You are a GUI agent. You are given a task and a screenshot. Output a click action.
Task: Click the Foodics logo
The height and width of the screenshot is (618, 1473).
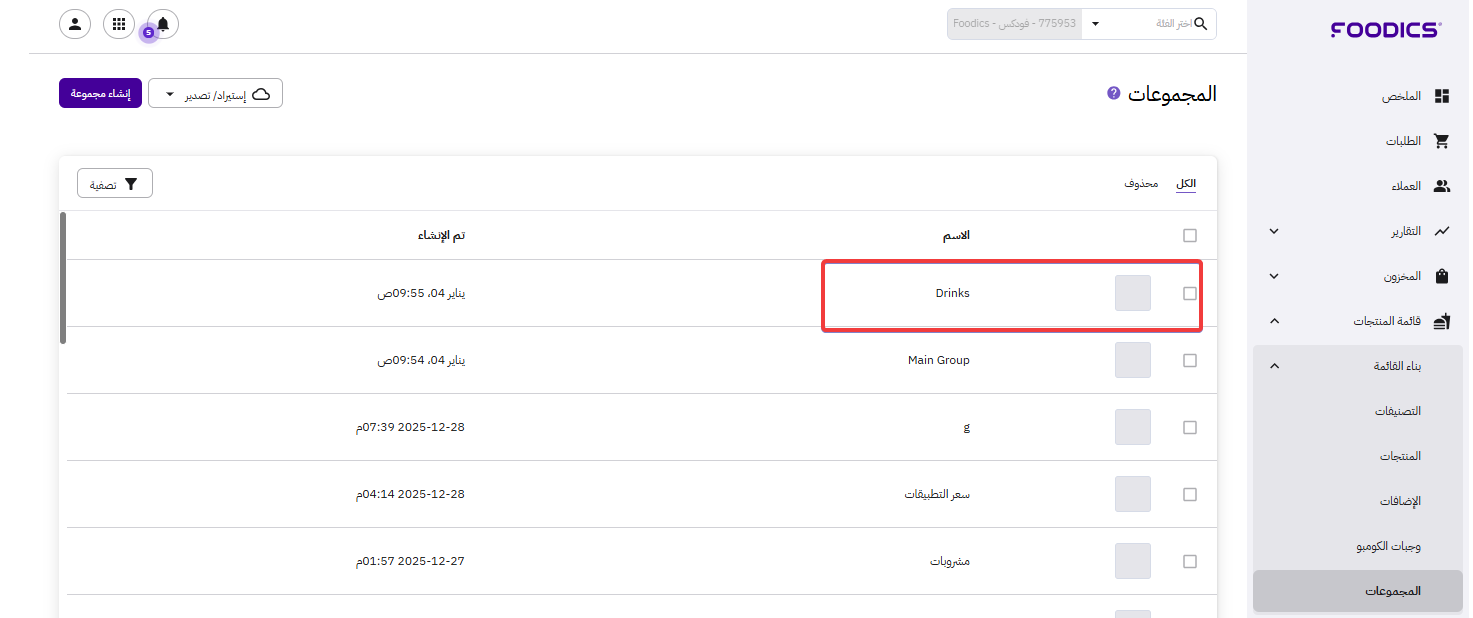tap(1385, 30)
